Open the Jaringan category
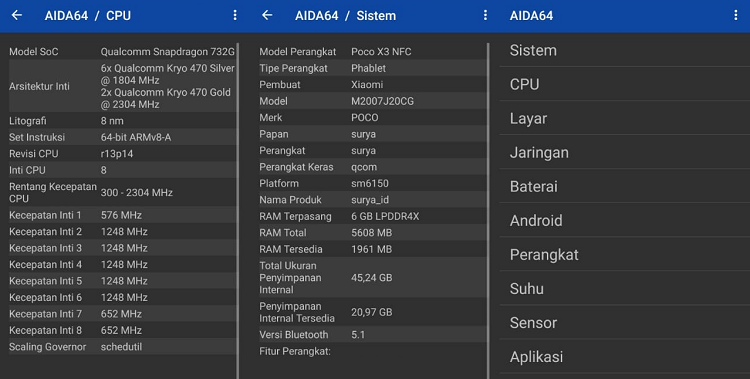This screenshot has width=750, height=379. [x=625, y=152]
